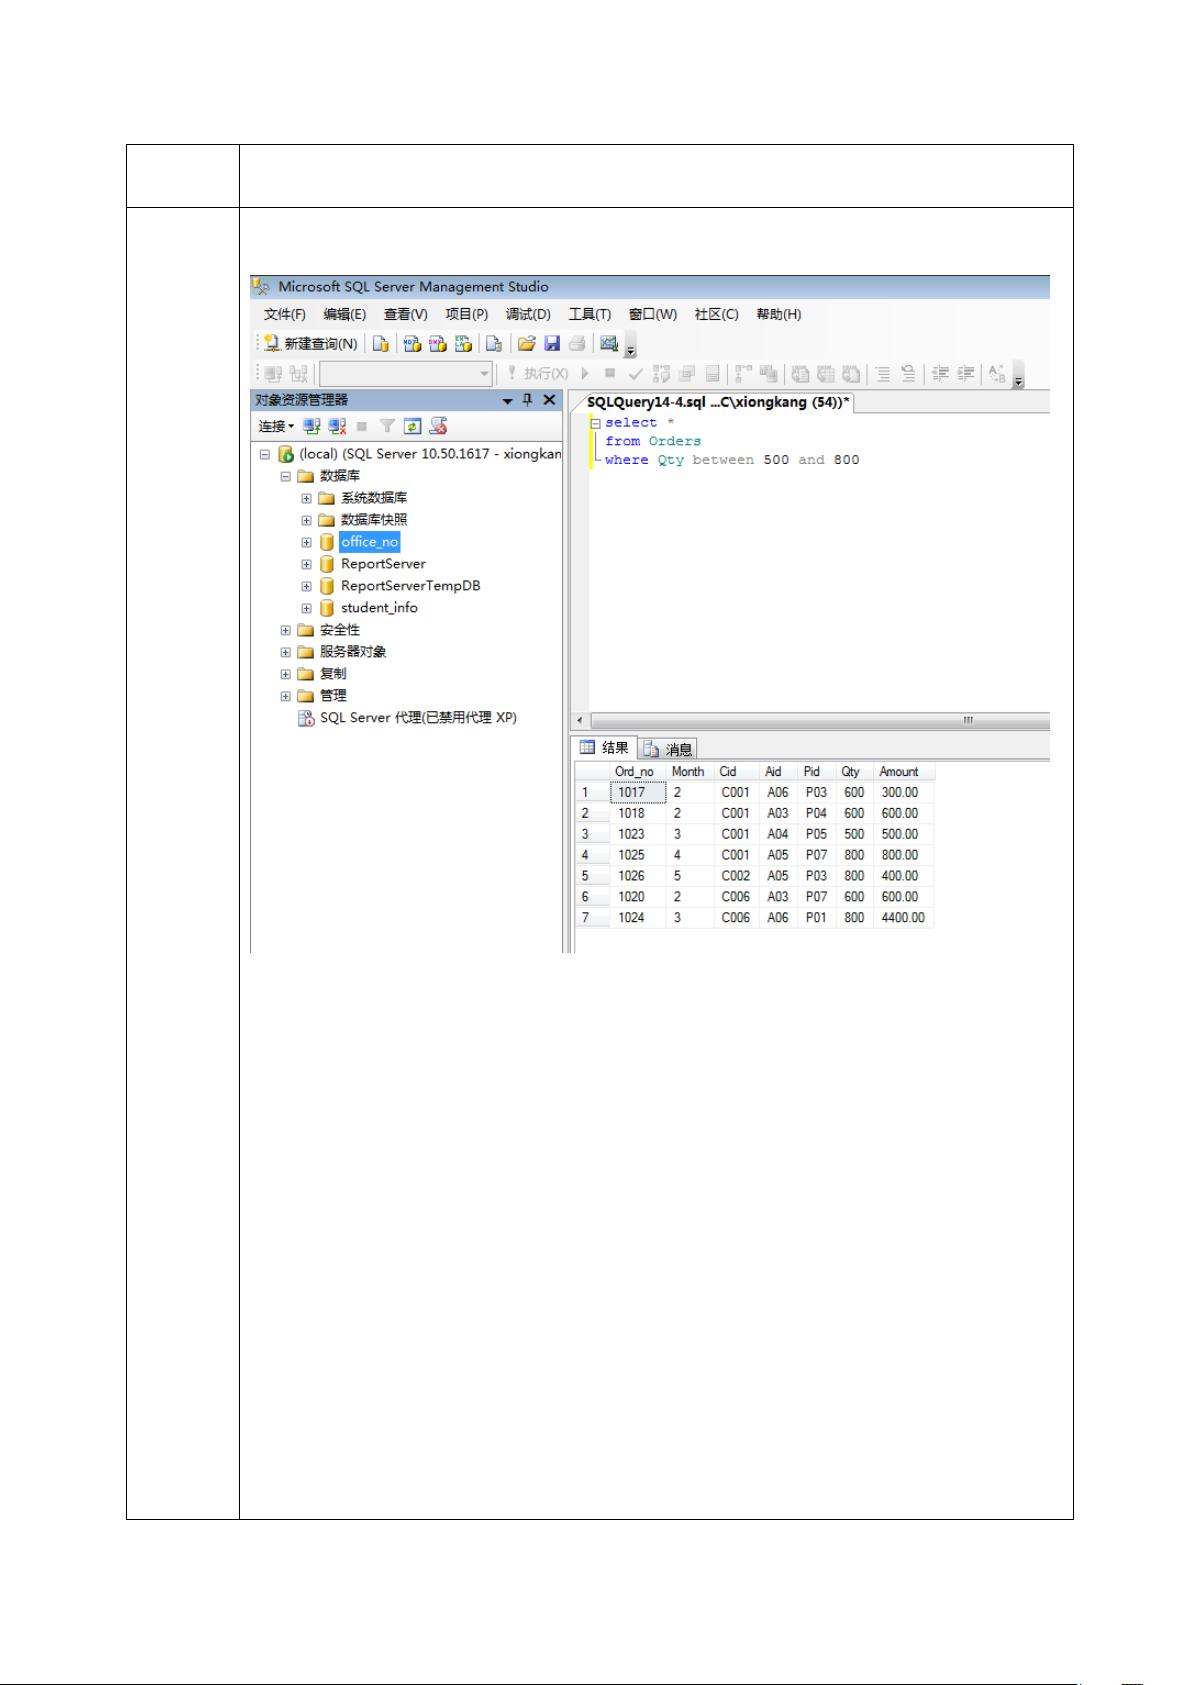Open the 连接 dropdown in Object Explorer
The width and height of the screenshot is (1192, 1685).
tap(277, 426)
